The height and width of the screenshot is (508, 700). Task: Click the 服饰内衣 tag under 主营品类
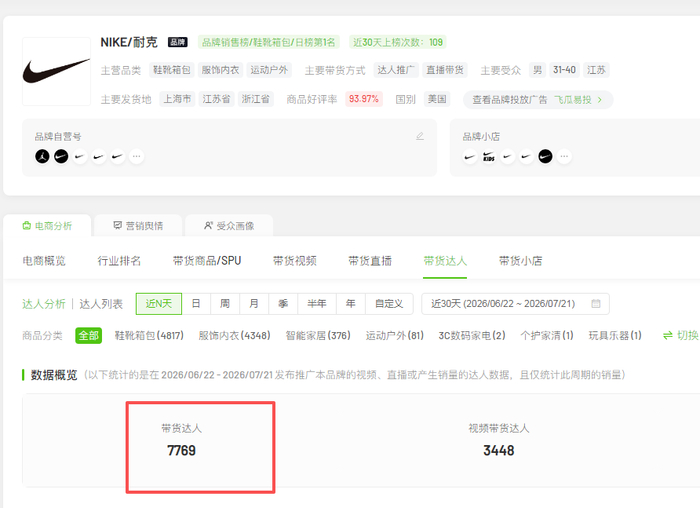pyautogui.click(x=221, y=70)
